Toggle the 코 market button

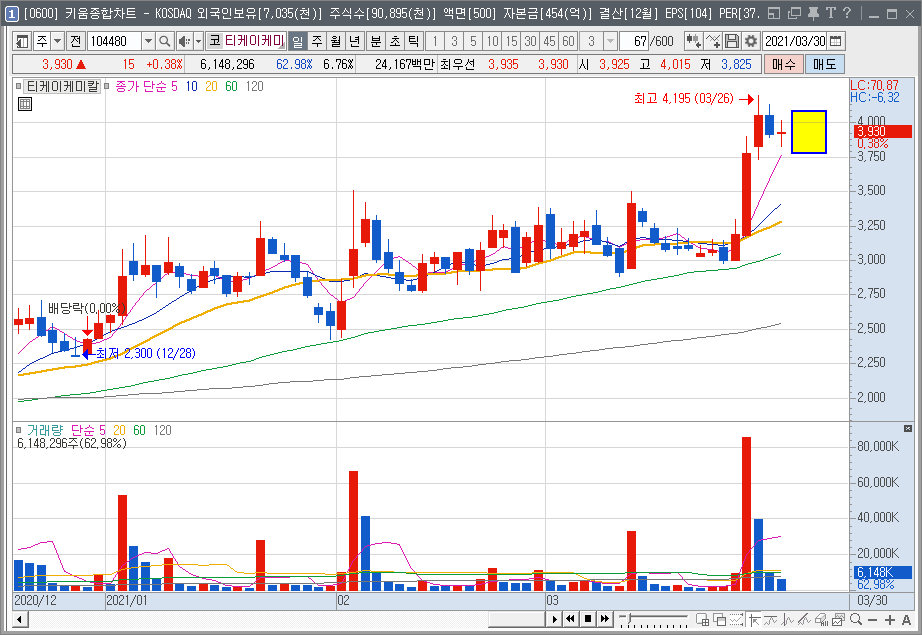pos(215,41)
